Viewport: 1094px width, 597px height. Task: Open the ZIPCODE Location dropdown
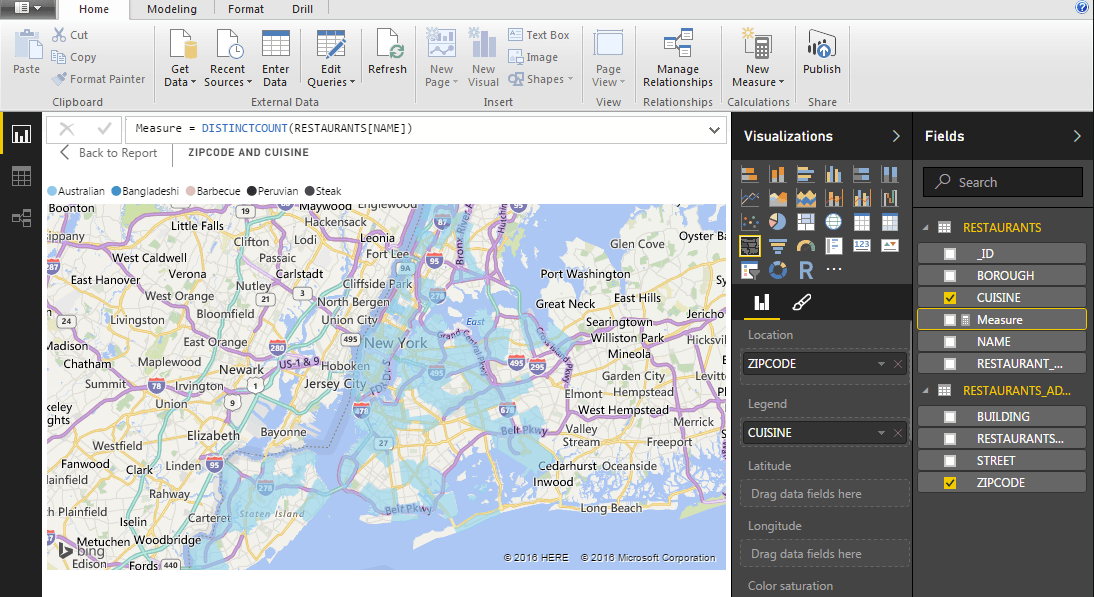pos(882,363)
